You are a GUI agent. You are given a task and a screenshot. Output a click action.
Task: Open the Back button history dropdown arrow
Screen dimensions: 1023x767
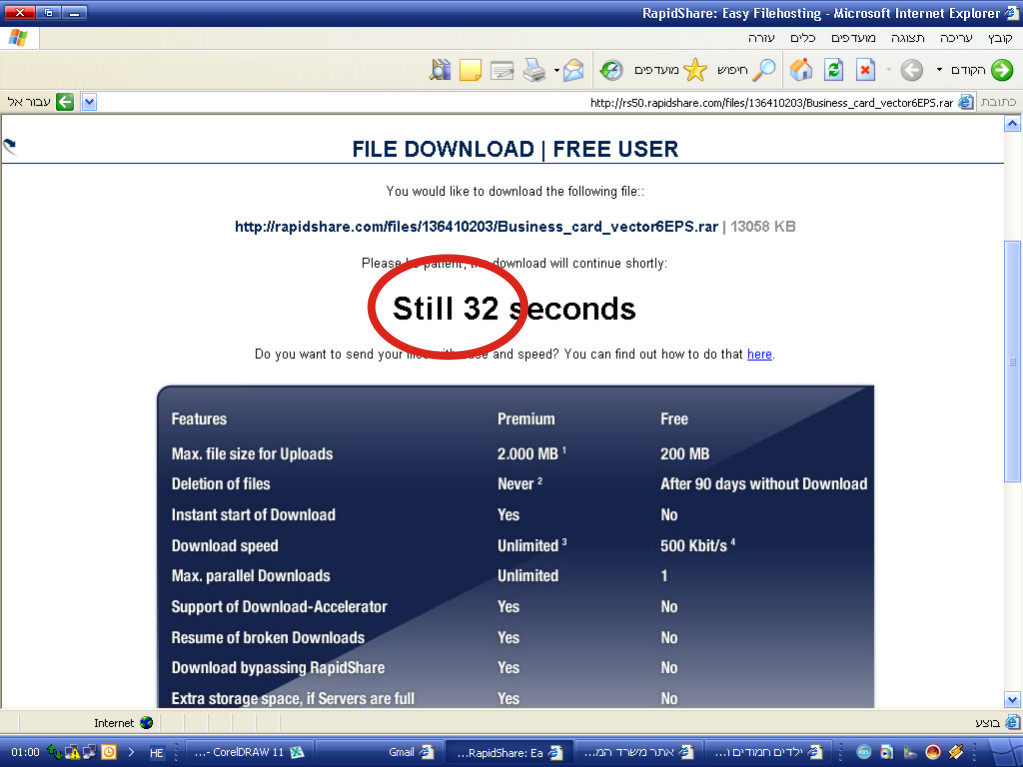[939, 70]
